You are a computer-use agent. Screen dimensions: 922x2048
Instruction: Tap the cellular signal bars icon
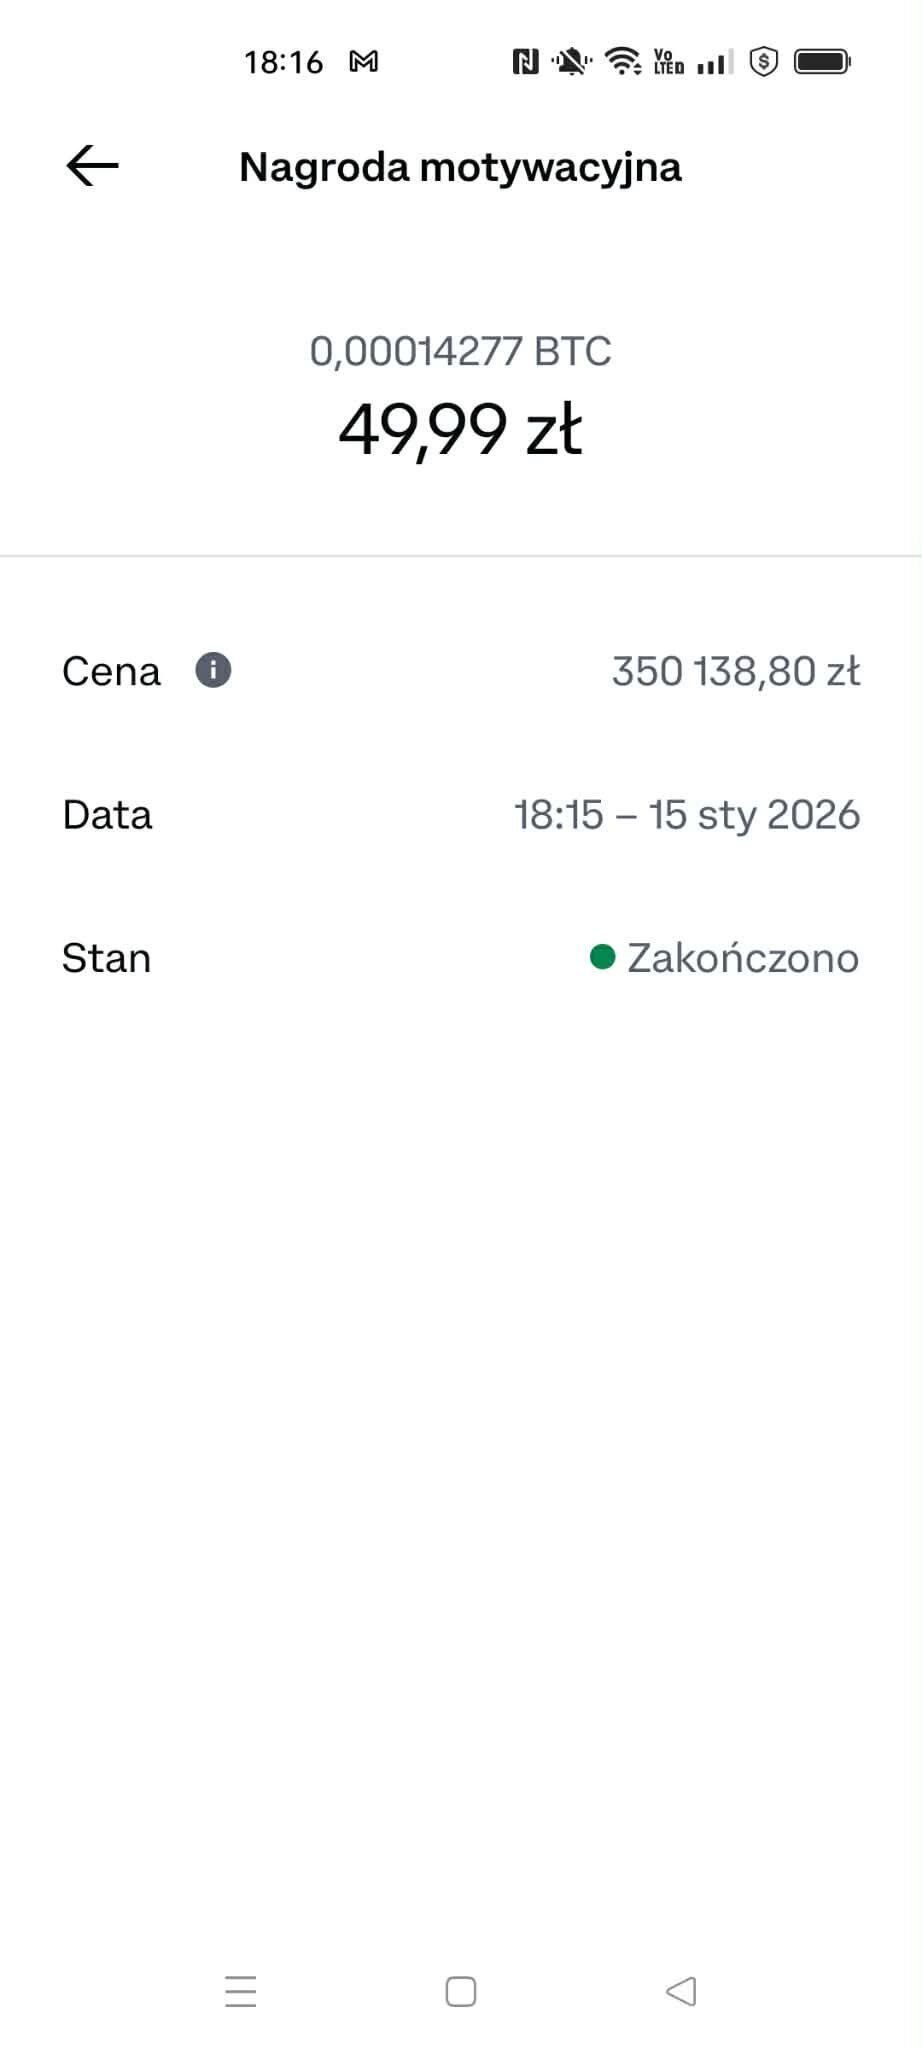pyautogui.click(x=715, y=62)
